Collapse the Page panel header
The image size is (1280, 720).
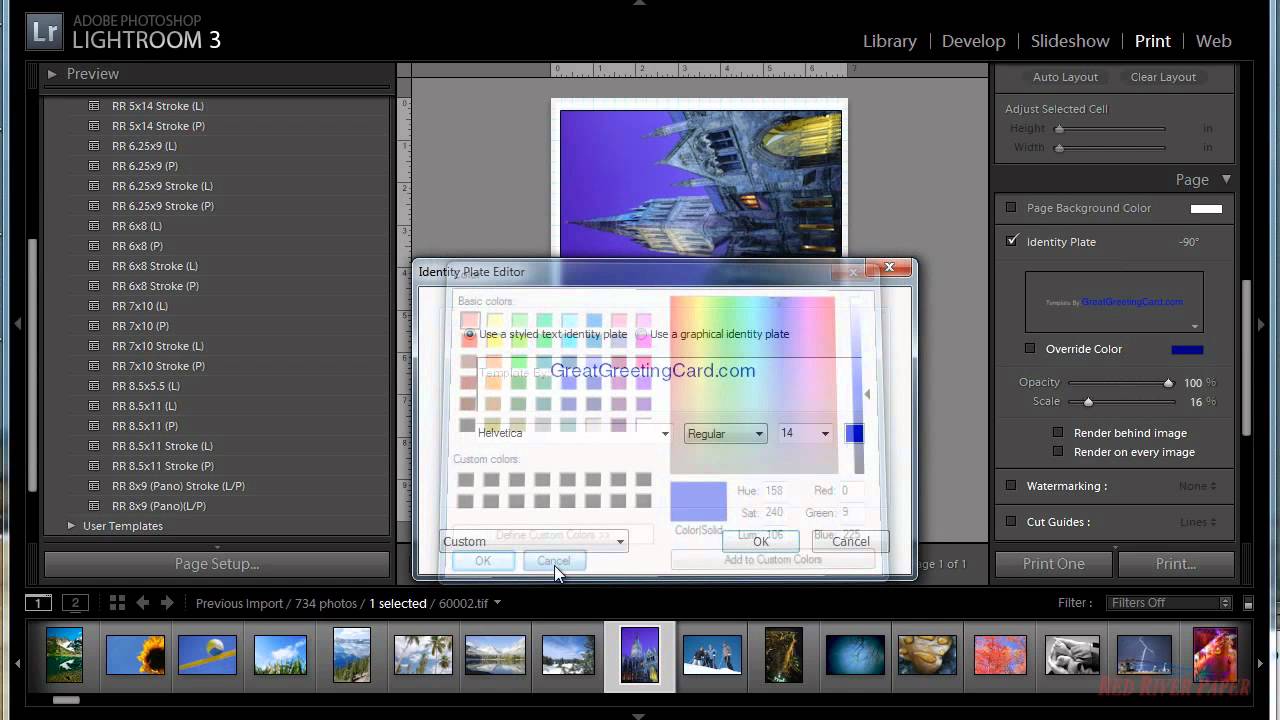[1226, 180]
